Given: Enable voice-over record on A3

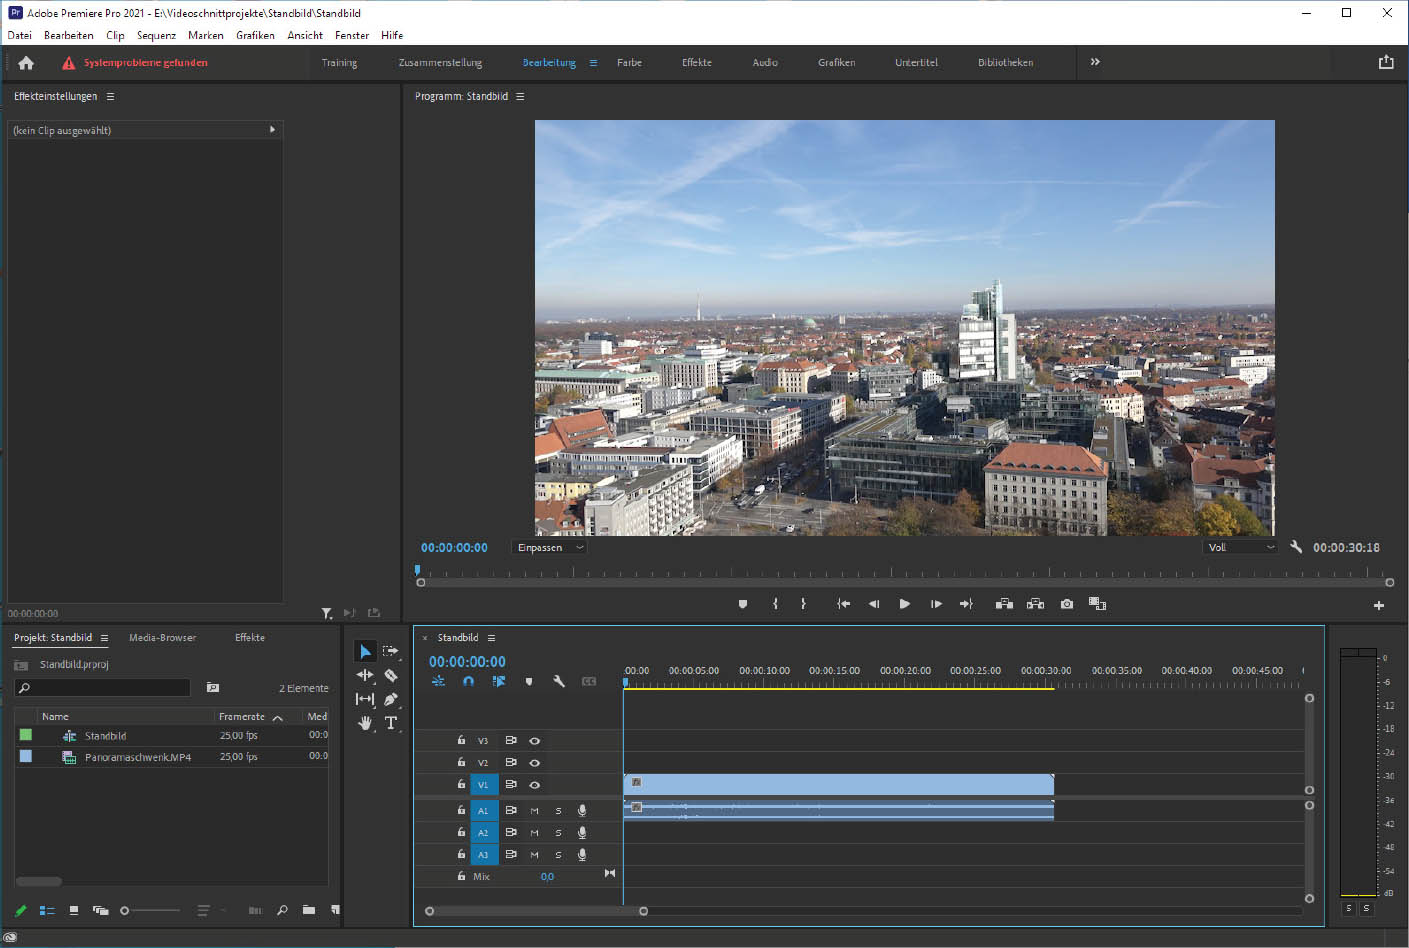Looking at the screenshot, I should [582, 855].
